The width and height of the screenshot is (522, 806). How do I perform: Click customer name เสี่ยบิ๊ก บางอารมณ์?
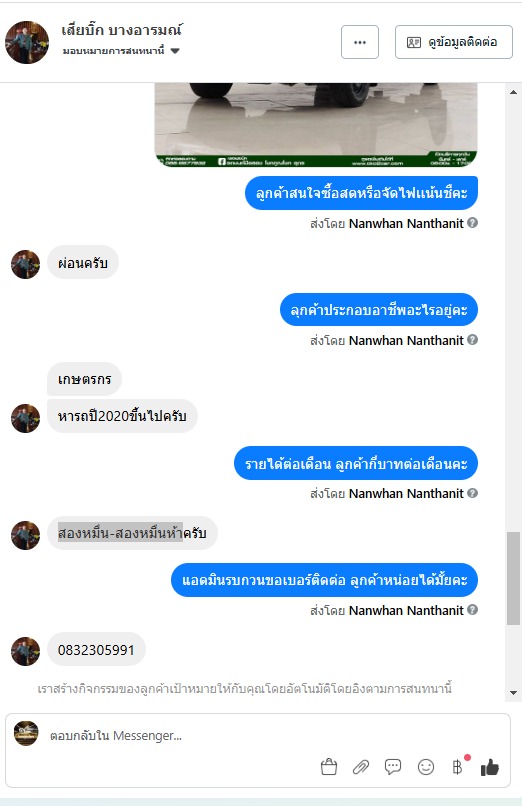[121, 30]
